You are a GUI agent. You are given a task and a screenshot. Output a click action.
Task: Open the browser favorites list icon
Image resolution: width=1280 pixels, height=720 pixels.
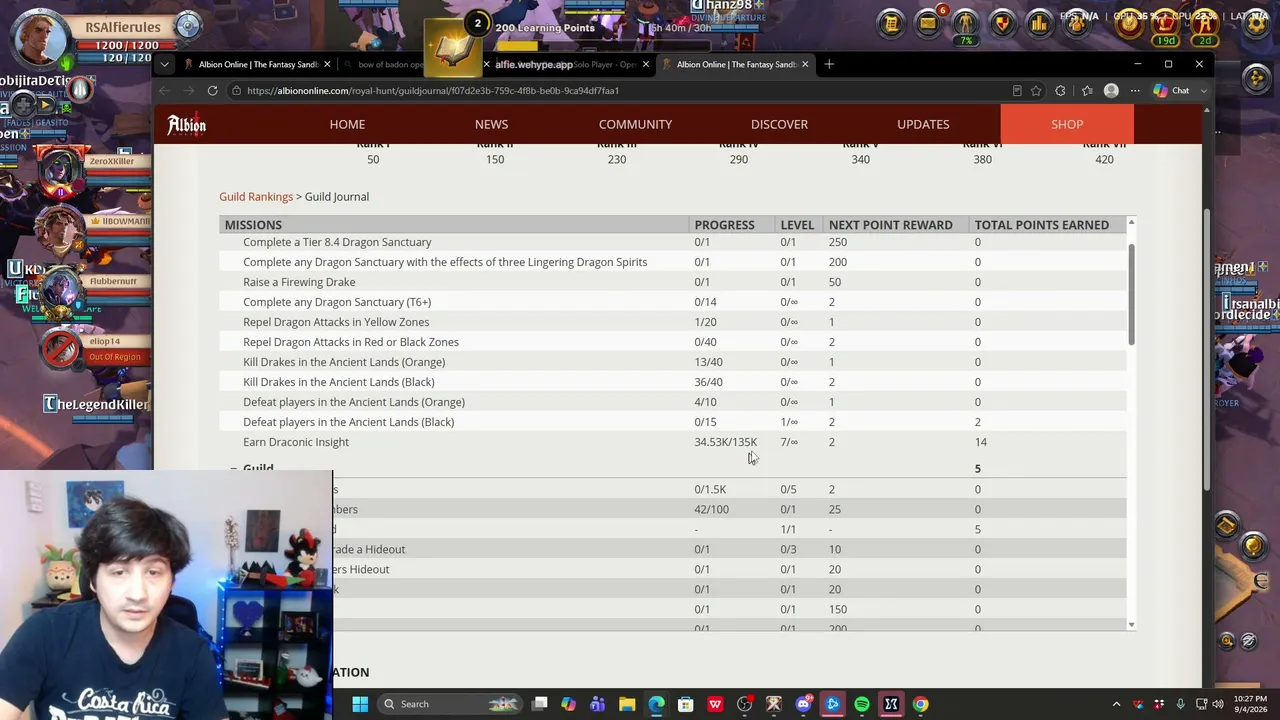(x=1087, y=90)
